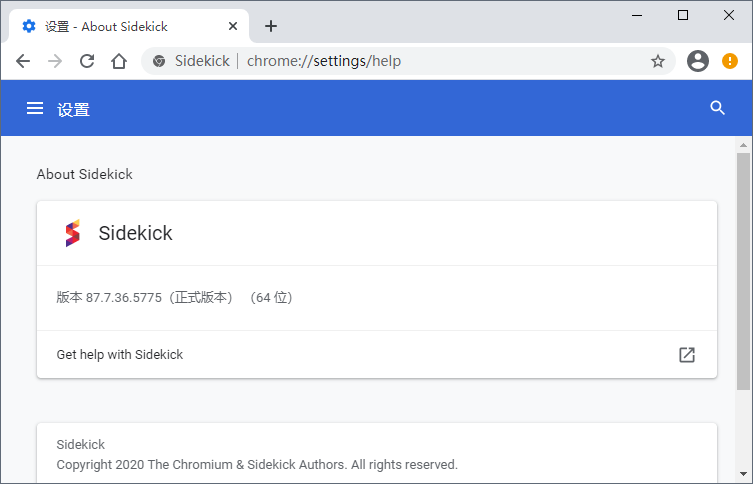Click the site info icon beside Sidekick
The height and width of the screenshot is (484, 753).
159,61
